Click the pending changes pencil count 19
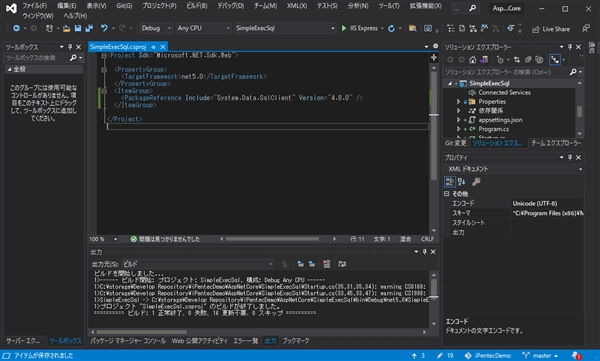The image size is (600, 361). click(445, 356)
